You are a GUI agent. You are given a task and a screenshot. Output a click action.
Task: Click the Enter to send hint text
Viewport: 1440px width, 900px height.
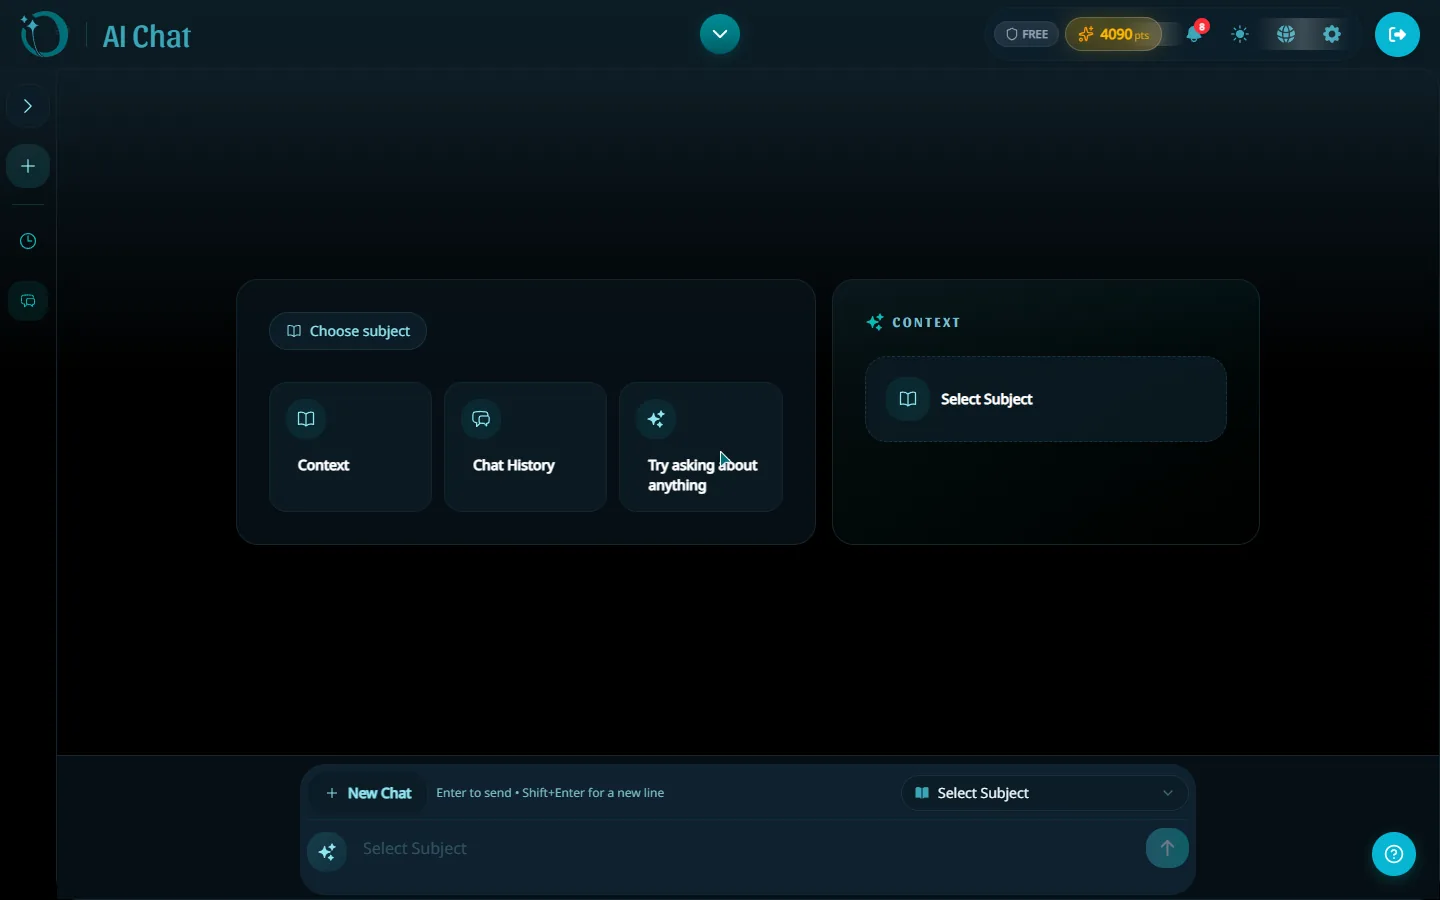[x=551, y=793]
